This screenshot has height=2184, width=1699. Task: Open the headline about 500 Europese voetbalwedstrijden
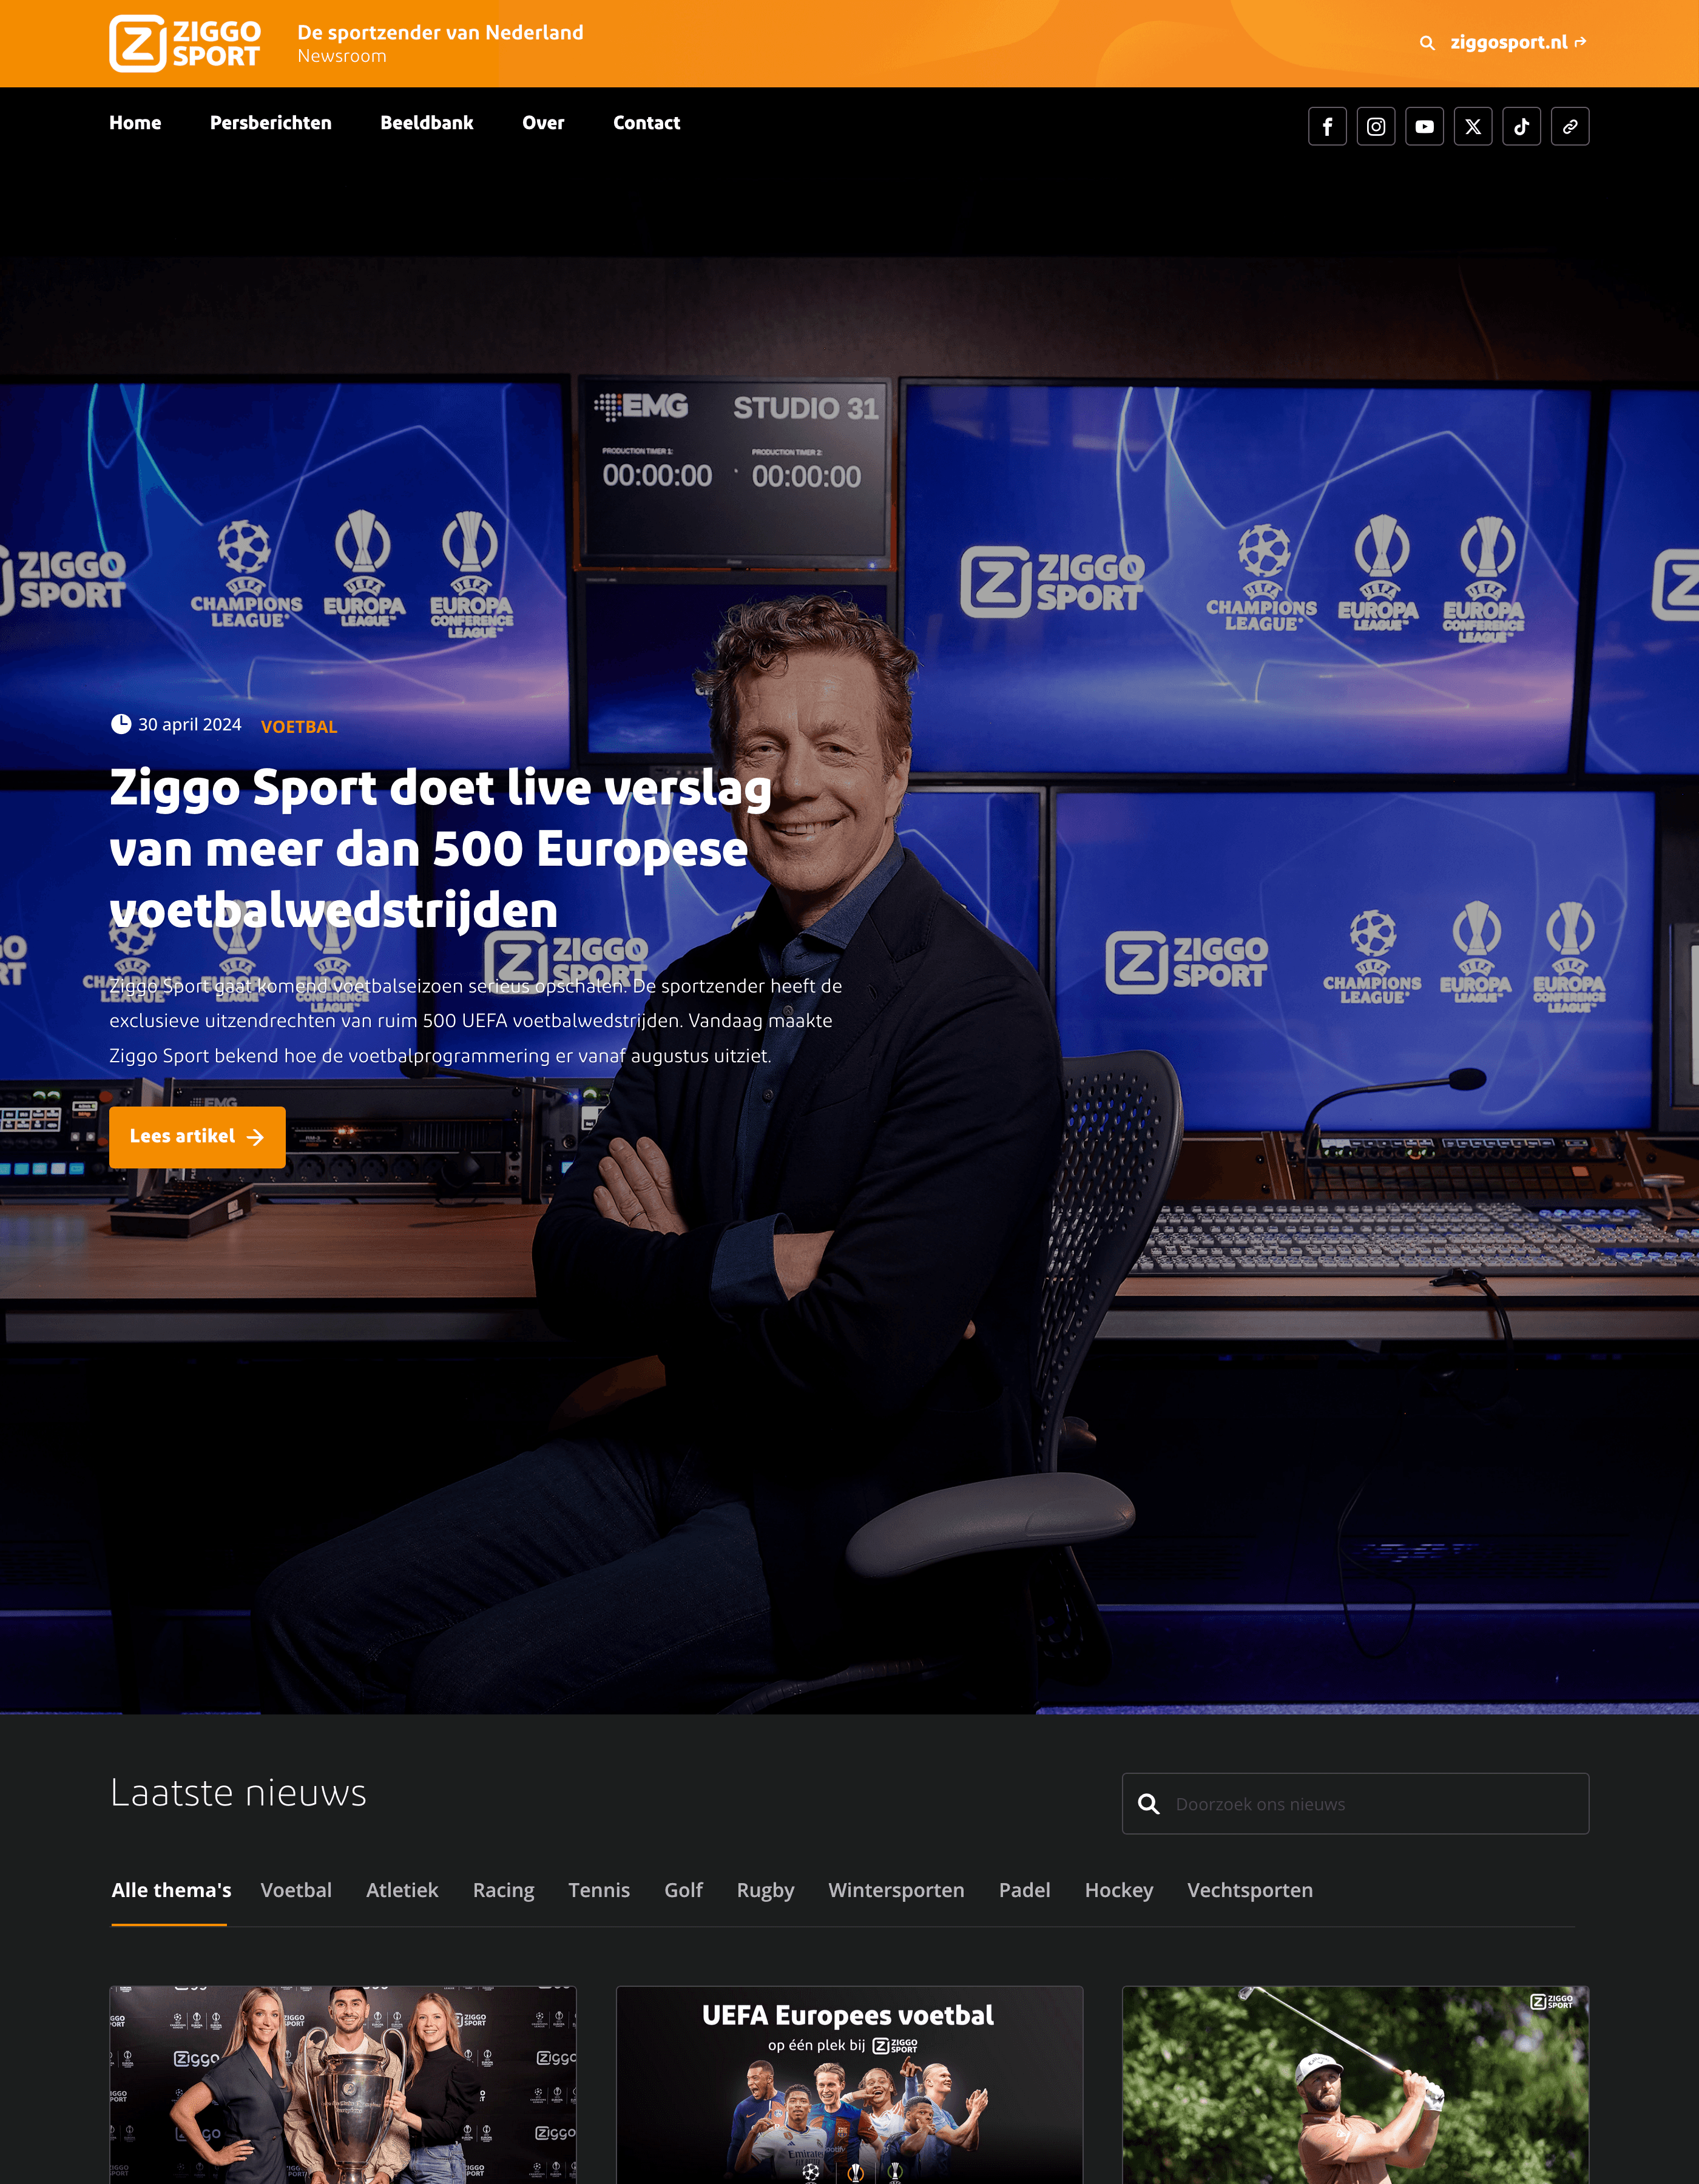440,849
